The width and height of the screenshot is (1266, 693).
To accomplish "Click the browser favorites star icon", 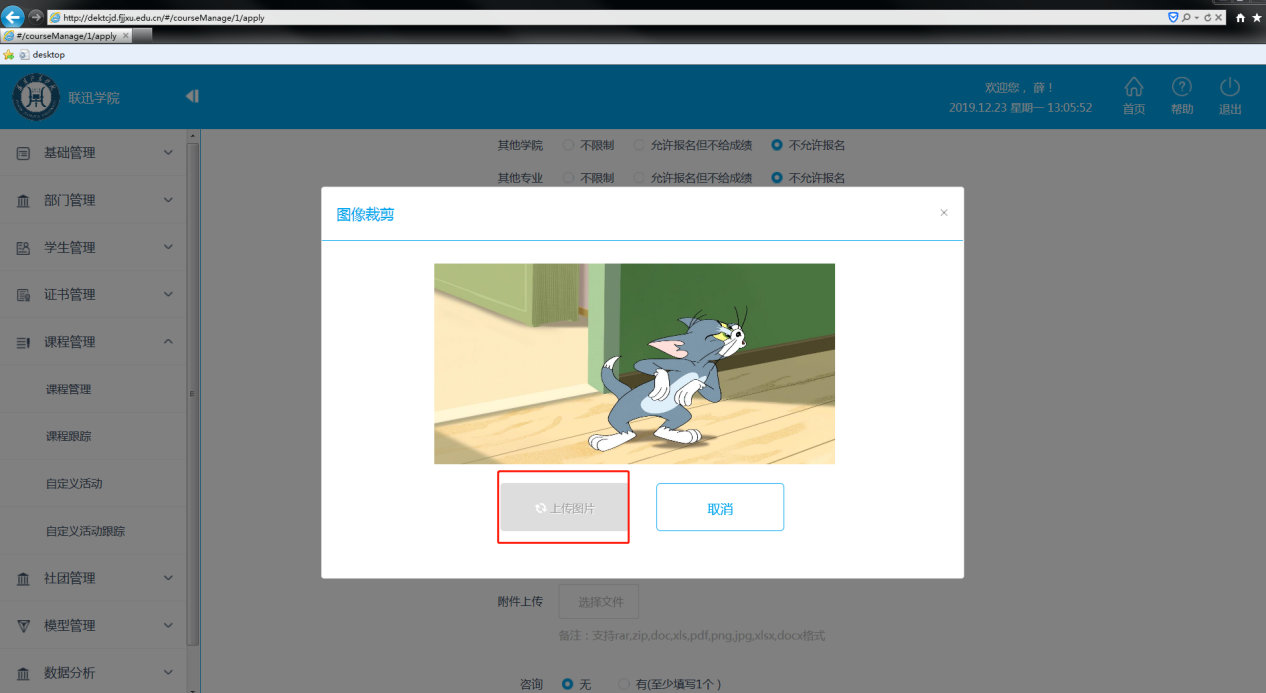I will click(x=1256, y=18).
